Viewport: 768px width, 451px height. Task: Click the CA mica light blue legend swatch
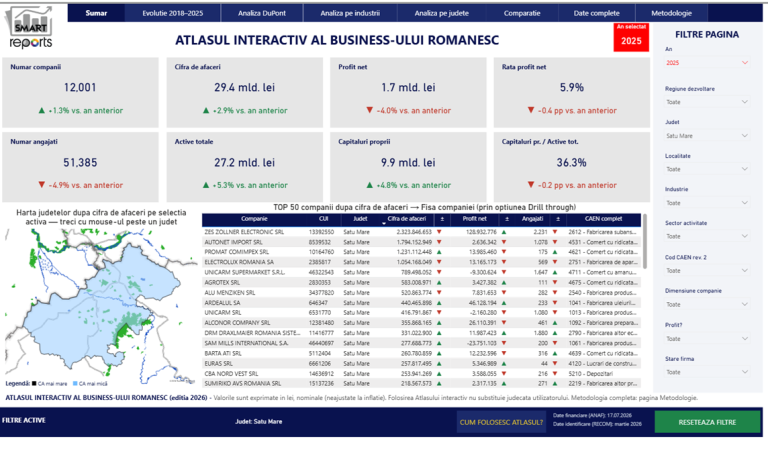point(75,383)
